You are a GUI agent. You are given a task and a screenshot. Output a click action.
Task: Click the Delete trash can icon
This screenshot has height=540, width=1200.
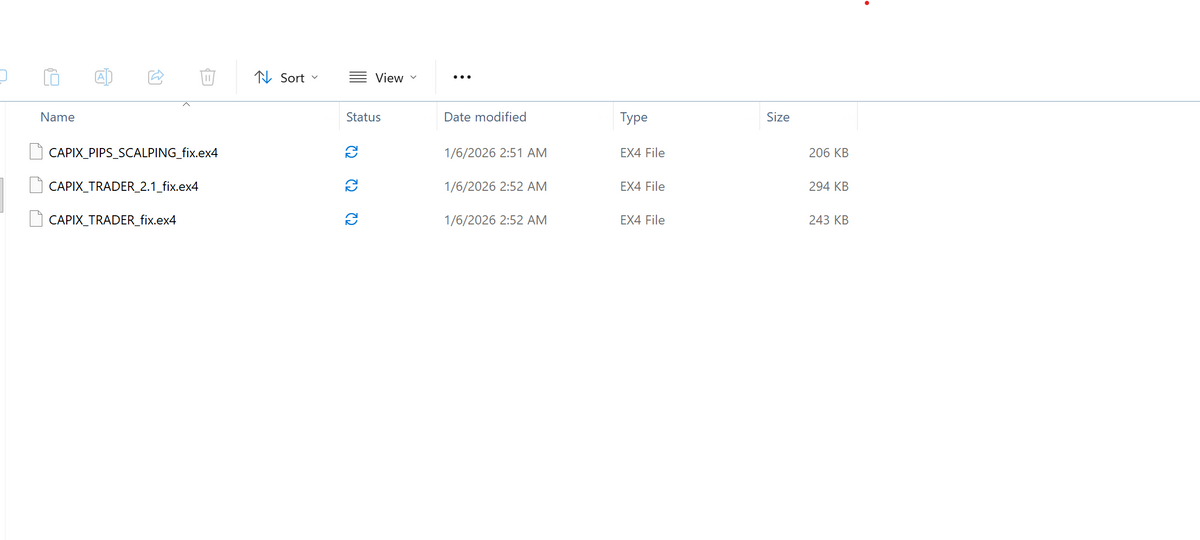coord(207,77)
